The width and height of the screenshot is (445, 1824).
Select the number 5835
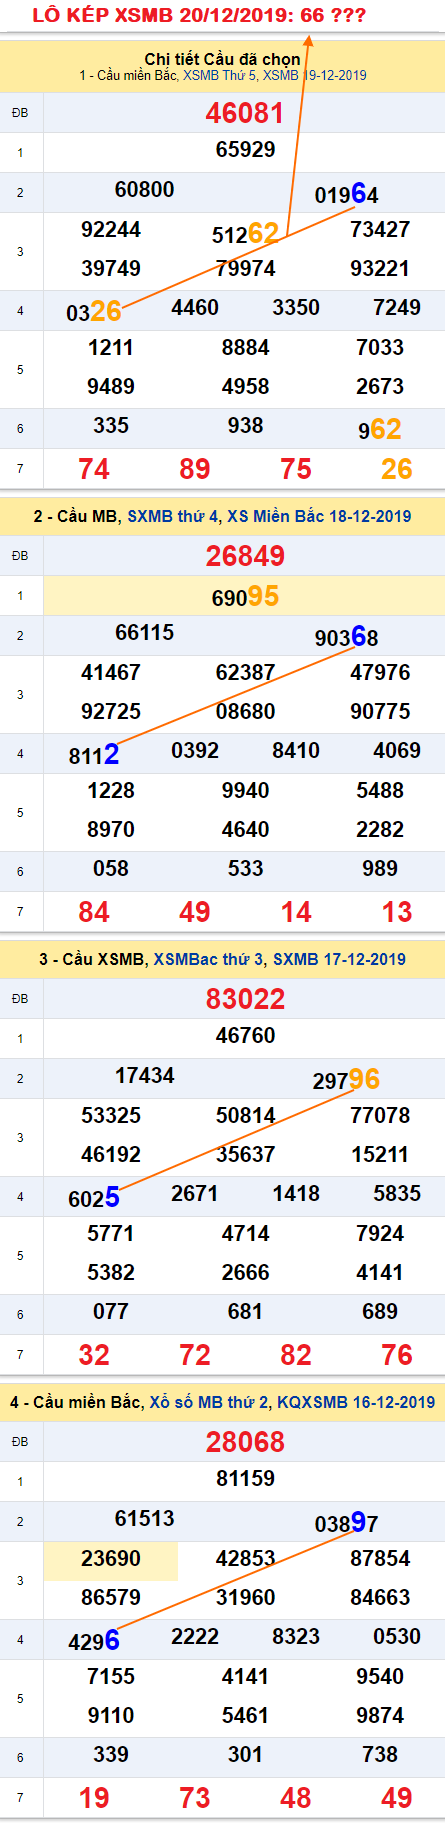(x=397, y=1194)
